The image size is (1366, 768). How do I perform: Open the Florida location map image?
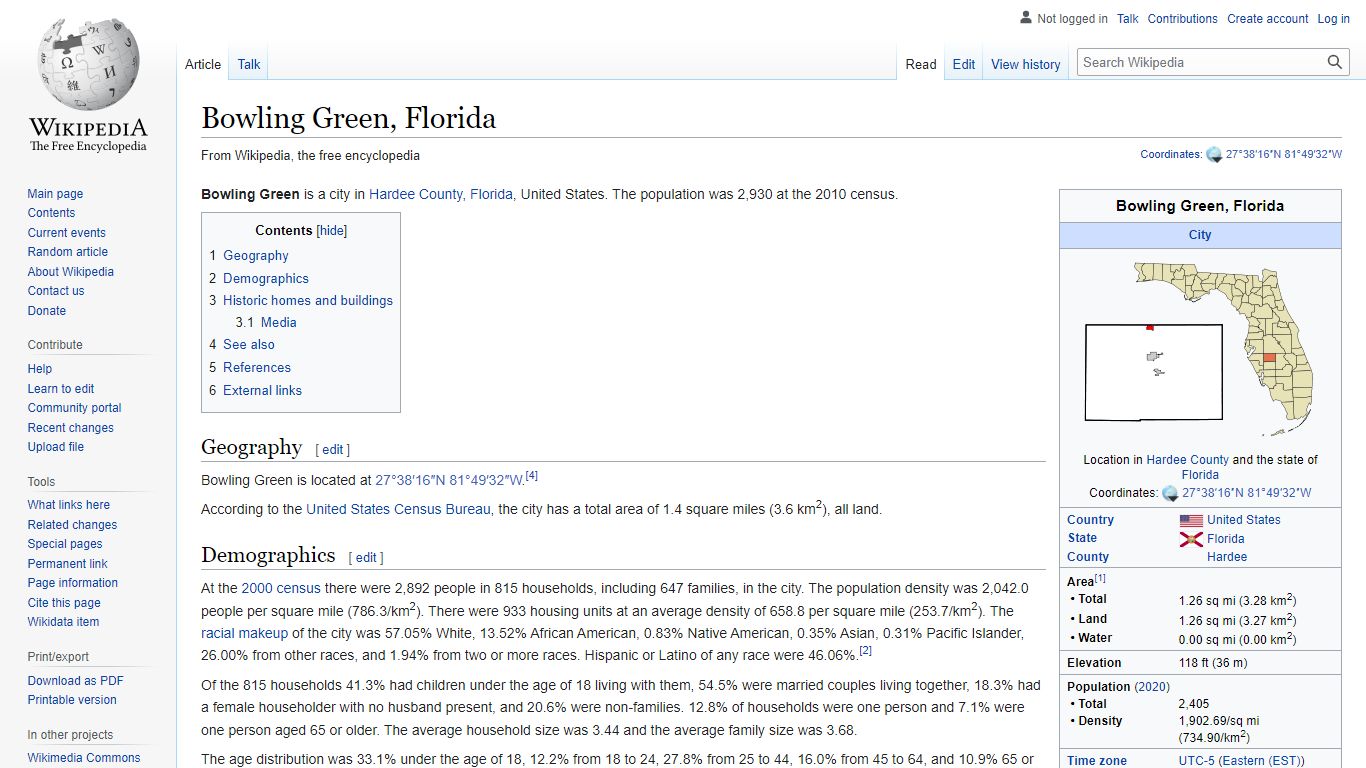1200,348
